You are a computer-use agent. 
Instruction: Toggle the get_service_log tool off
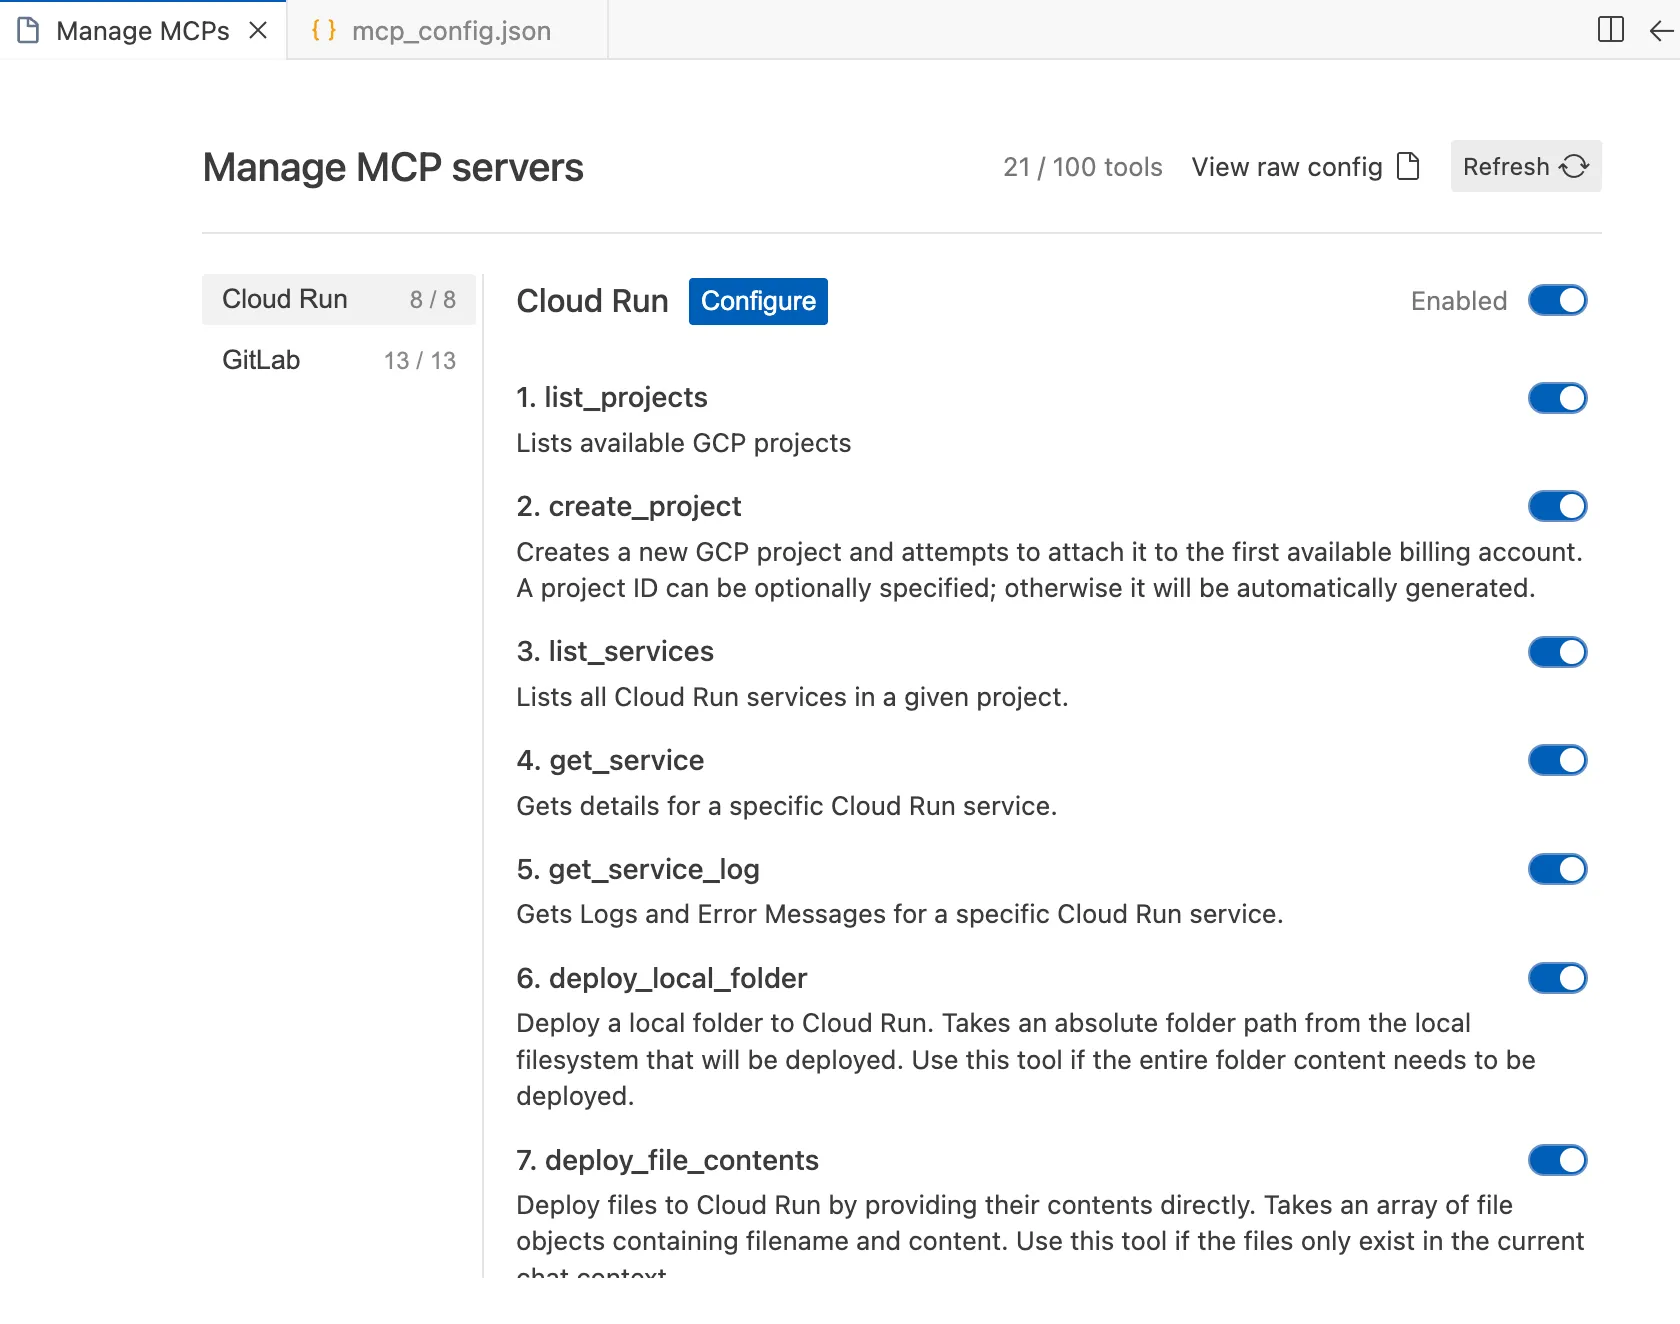pyautogui.click(x=1557, y=869)
